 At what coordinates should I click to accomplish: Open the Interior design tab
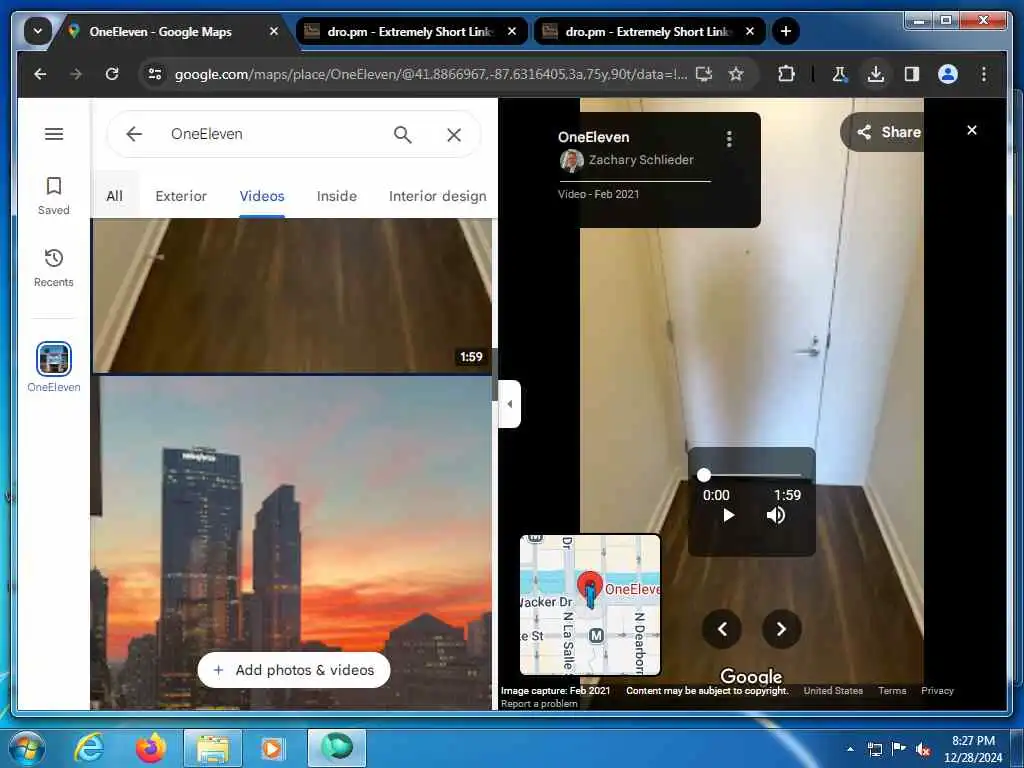(438, 196)
